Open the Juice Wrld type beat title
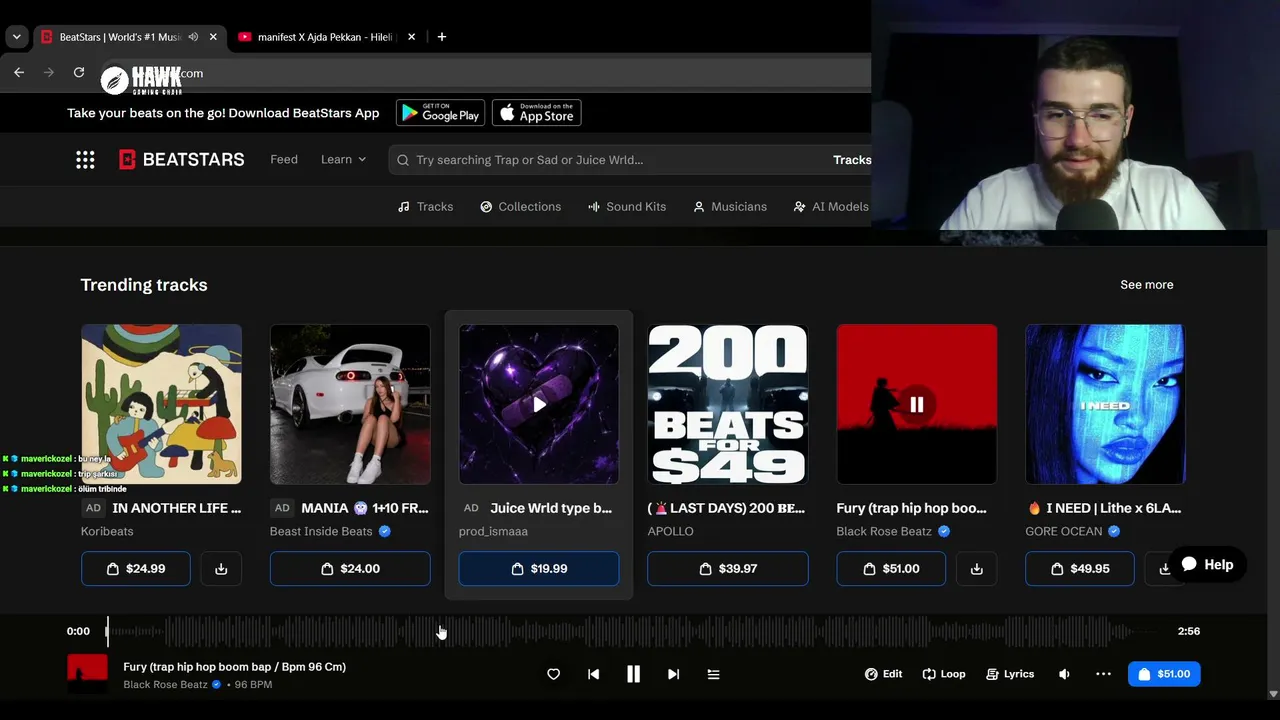The width and height of the screenshot is (1280, 720). (551, 508)
